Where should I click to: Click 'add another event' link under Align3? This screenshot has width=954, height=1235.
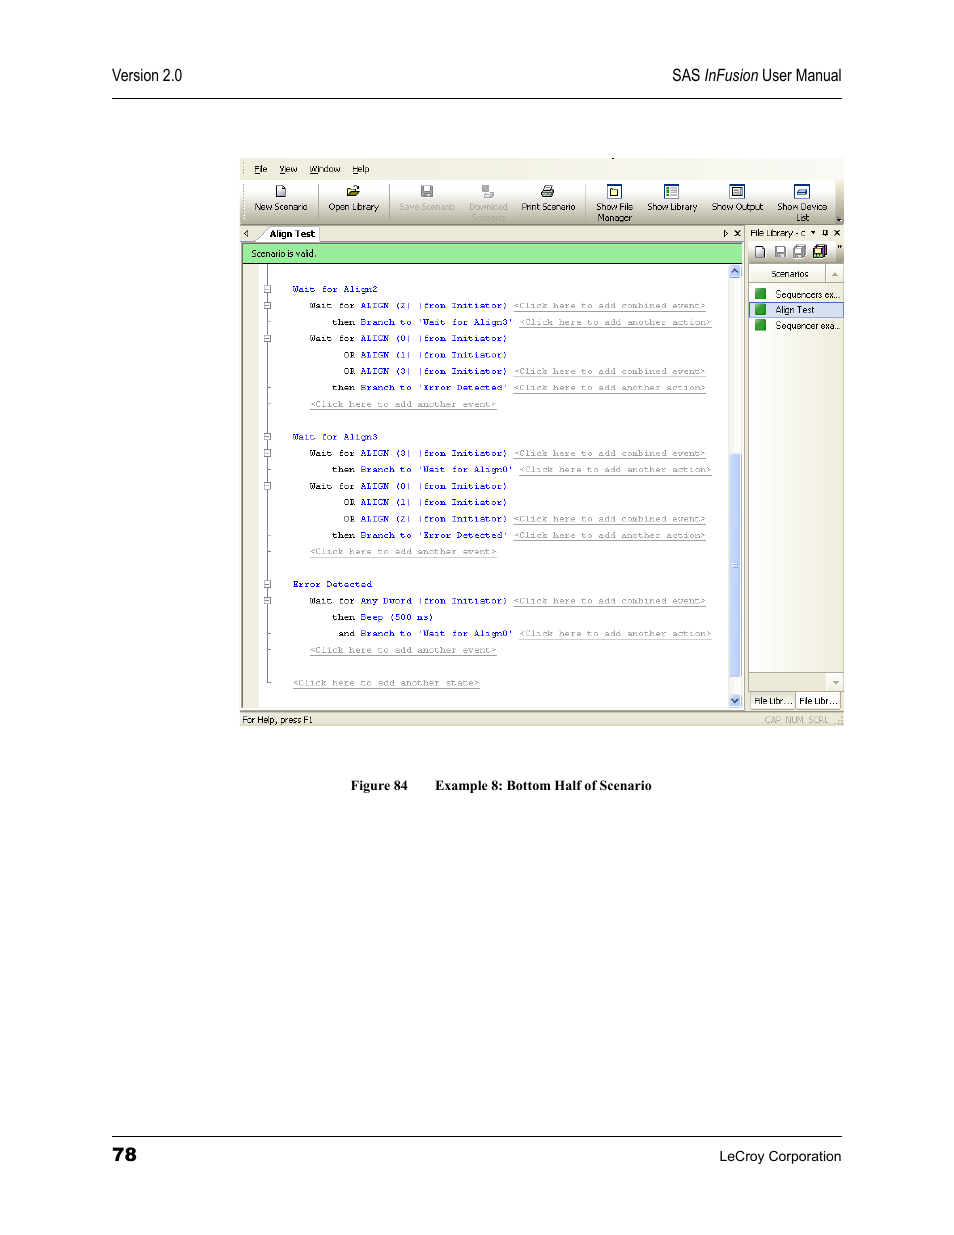(403, 551)
